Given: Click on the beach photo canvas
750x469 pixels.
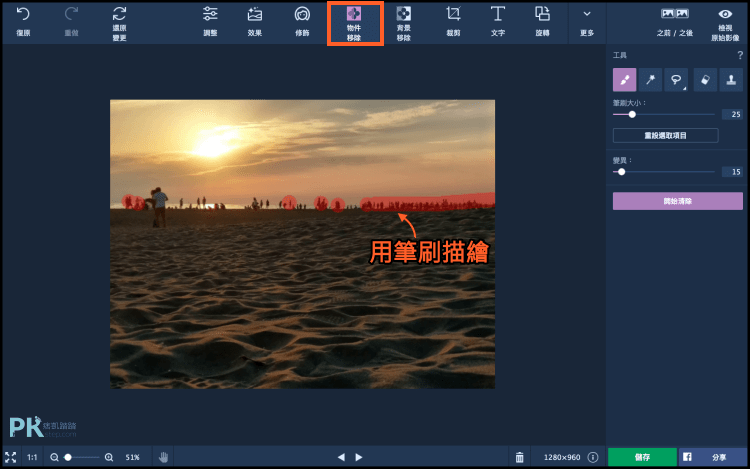Looking at the screenshot, I should pyautogui.click(x=302, y=244).
